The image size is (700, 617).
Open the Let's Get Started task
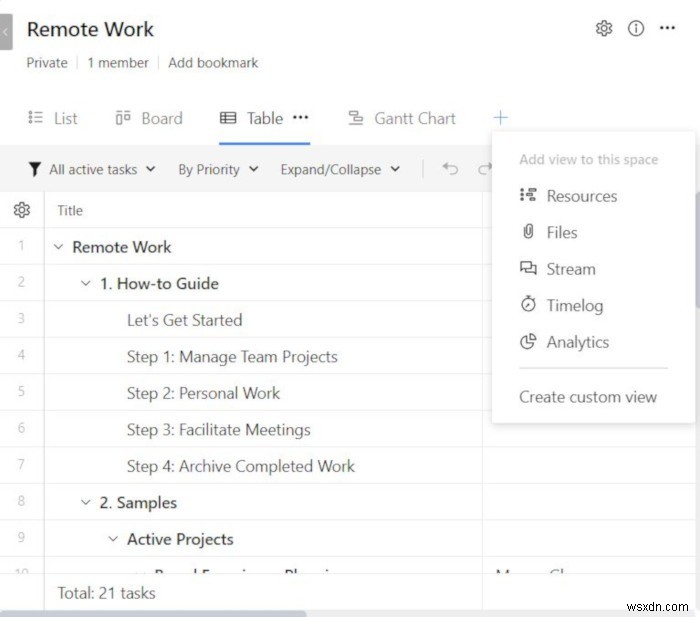[x=184, y=320]
